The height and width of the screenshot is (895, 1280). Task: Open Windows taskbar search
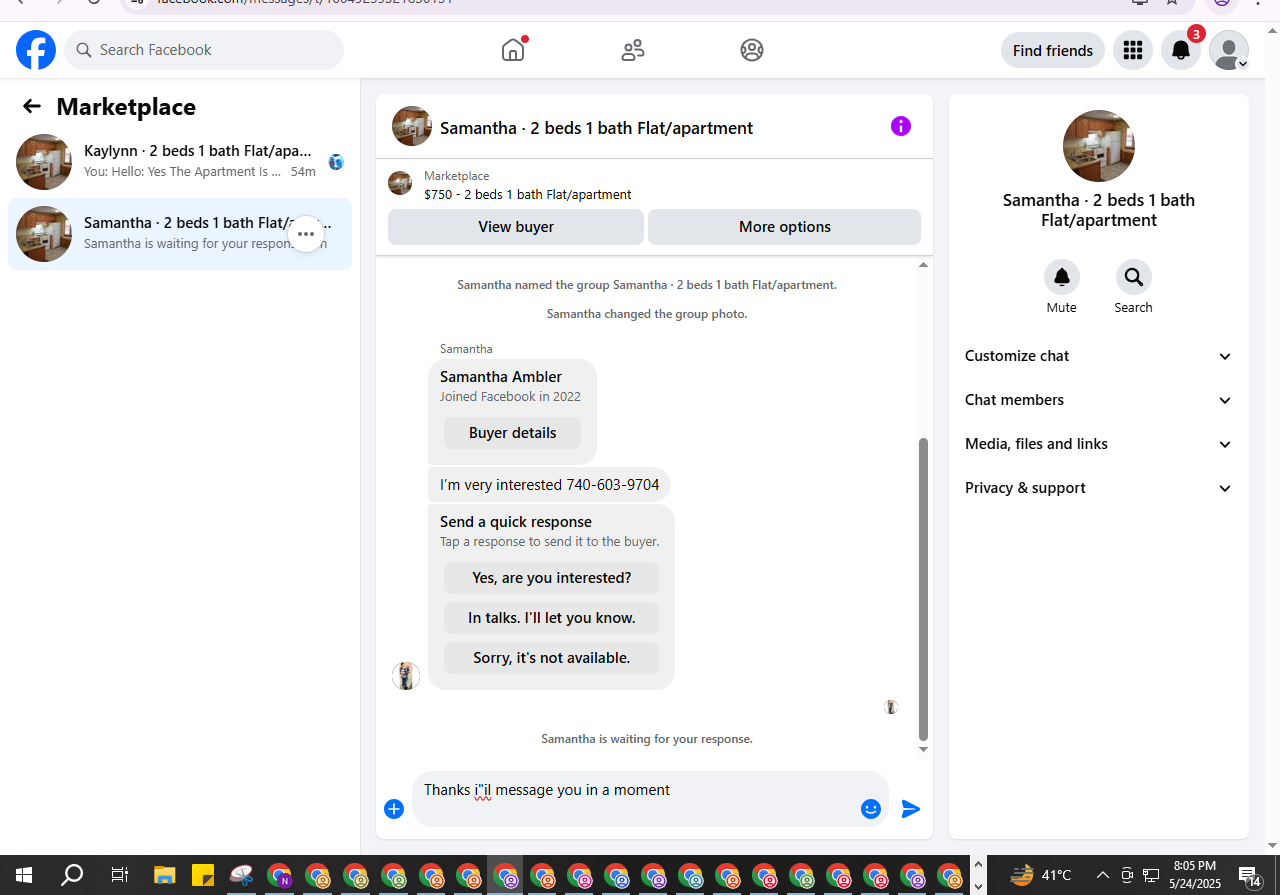point(72,876)
